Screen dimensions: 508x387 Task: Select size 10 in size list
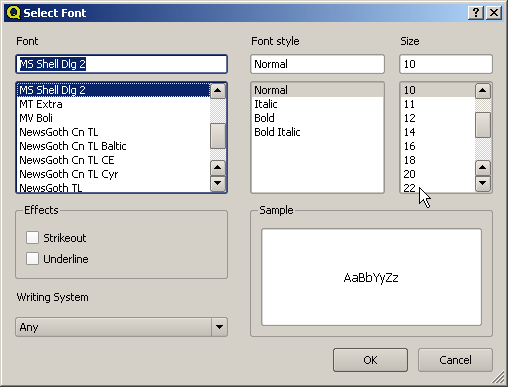tap(438, 90)
